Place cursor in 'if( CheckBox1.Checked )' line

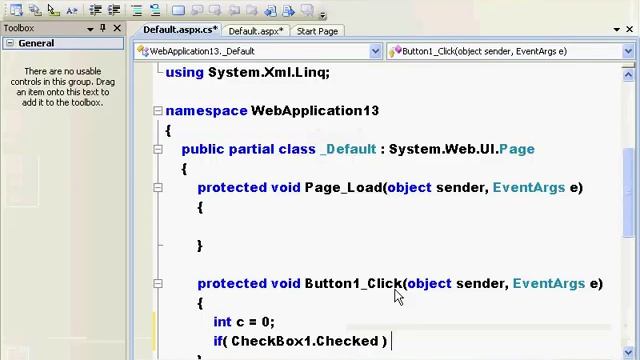click(300, 341)
